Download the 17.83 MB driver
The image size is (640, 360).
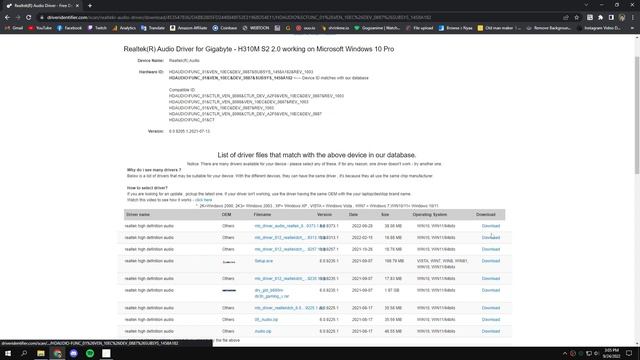491,278
